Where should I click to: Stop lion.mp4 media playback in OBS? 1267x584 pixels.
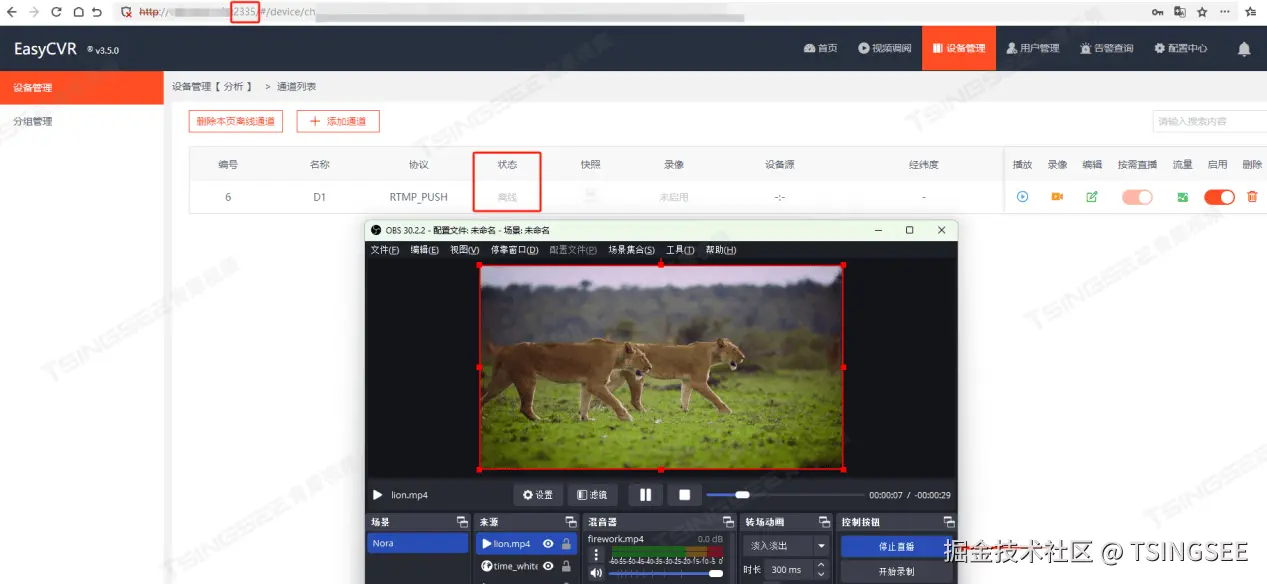tap(685, 494)
